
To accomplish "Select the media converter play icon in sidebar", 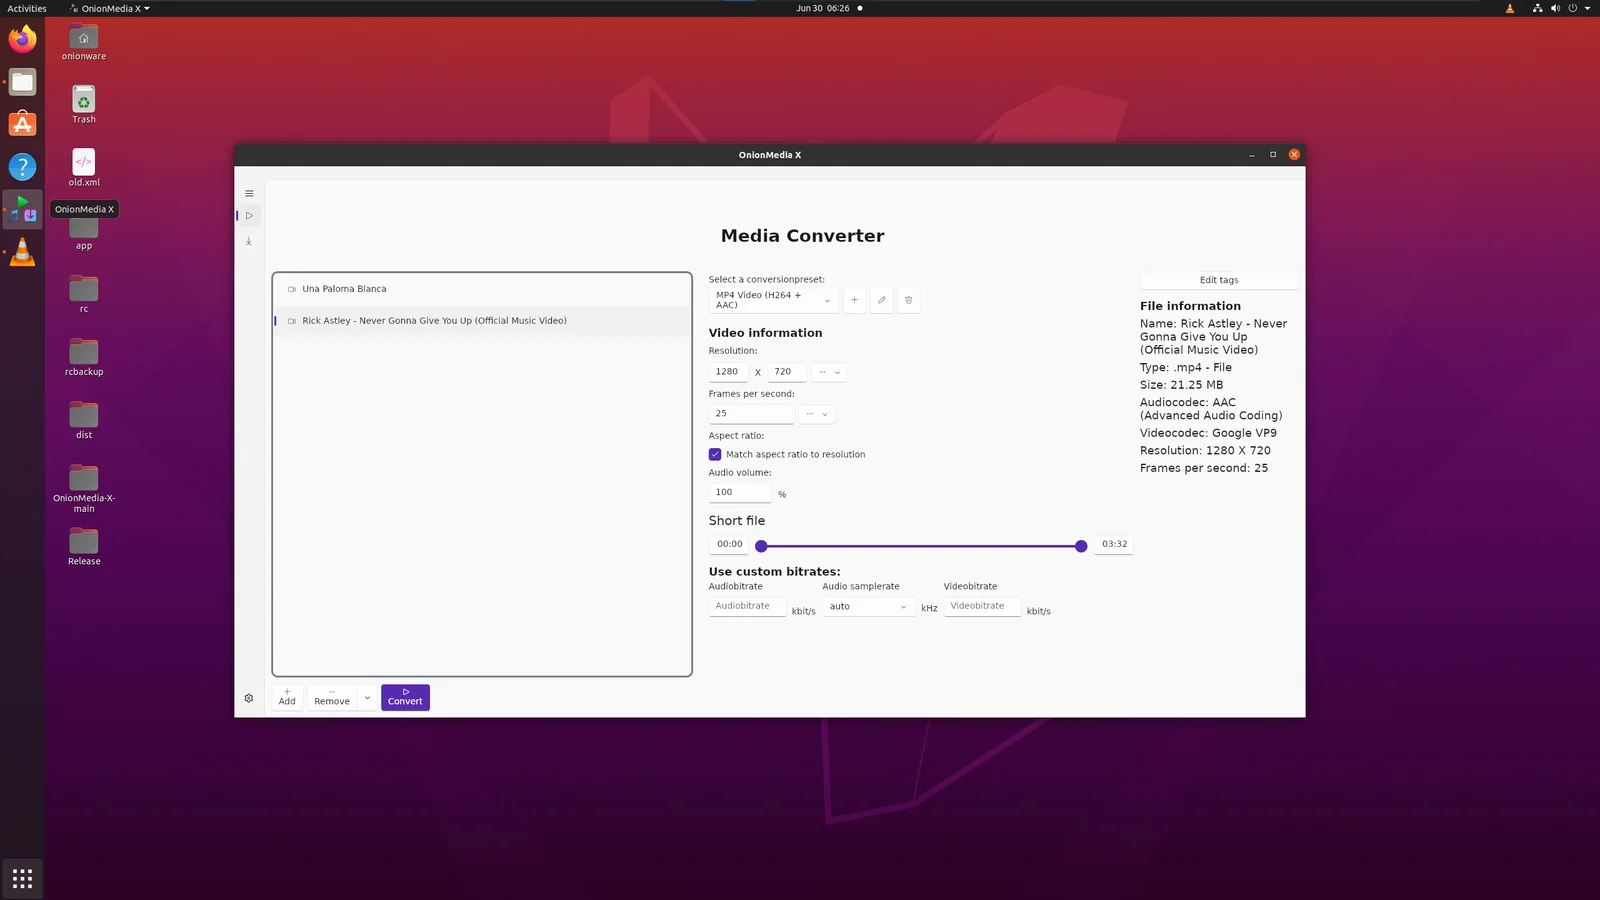I will (249, 216).
